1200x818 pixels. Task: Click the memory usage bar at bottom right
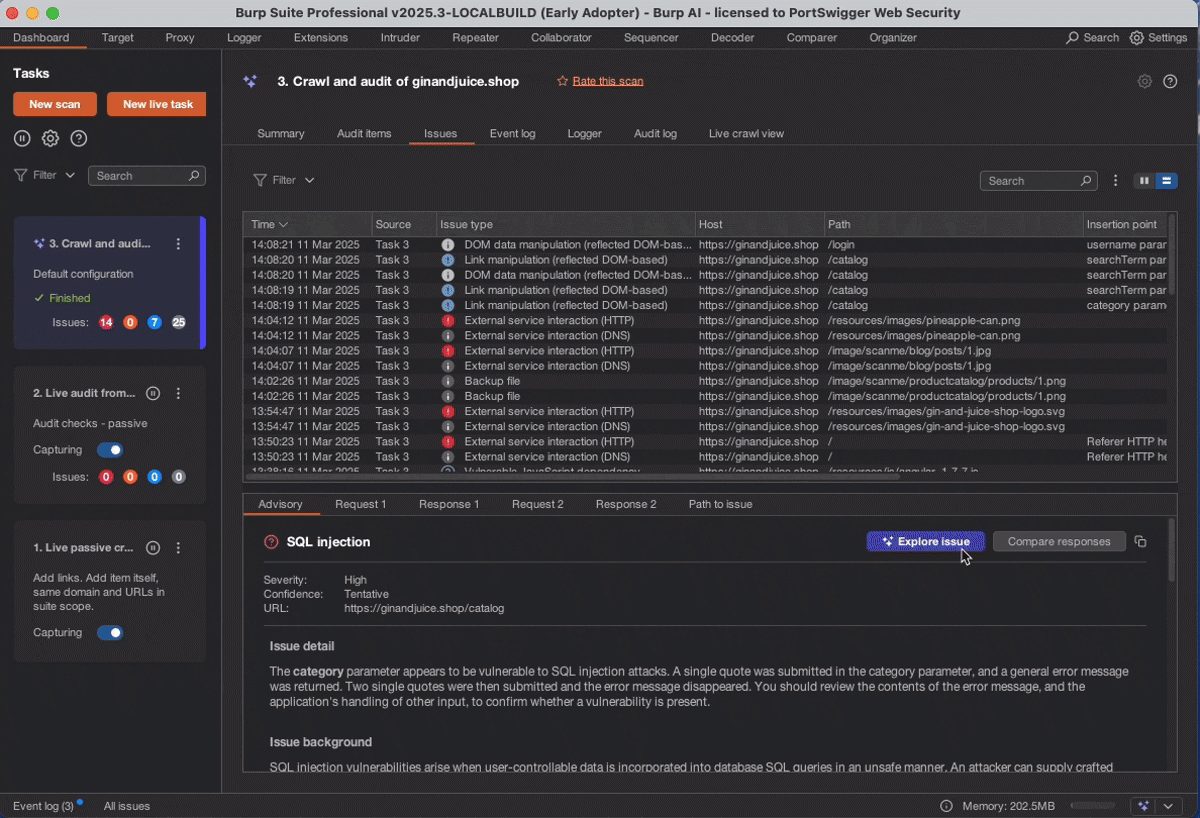[x=1095, y=805]
